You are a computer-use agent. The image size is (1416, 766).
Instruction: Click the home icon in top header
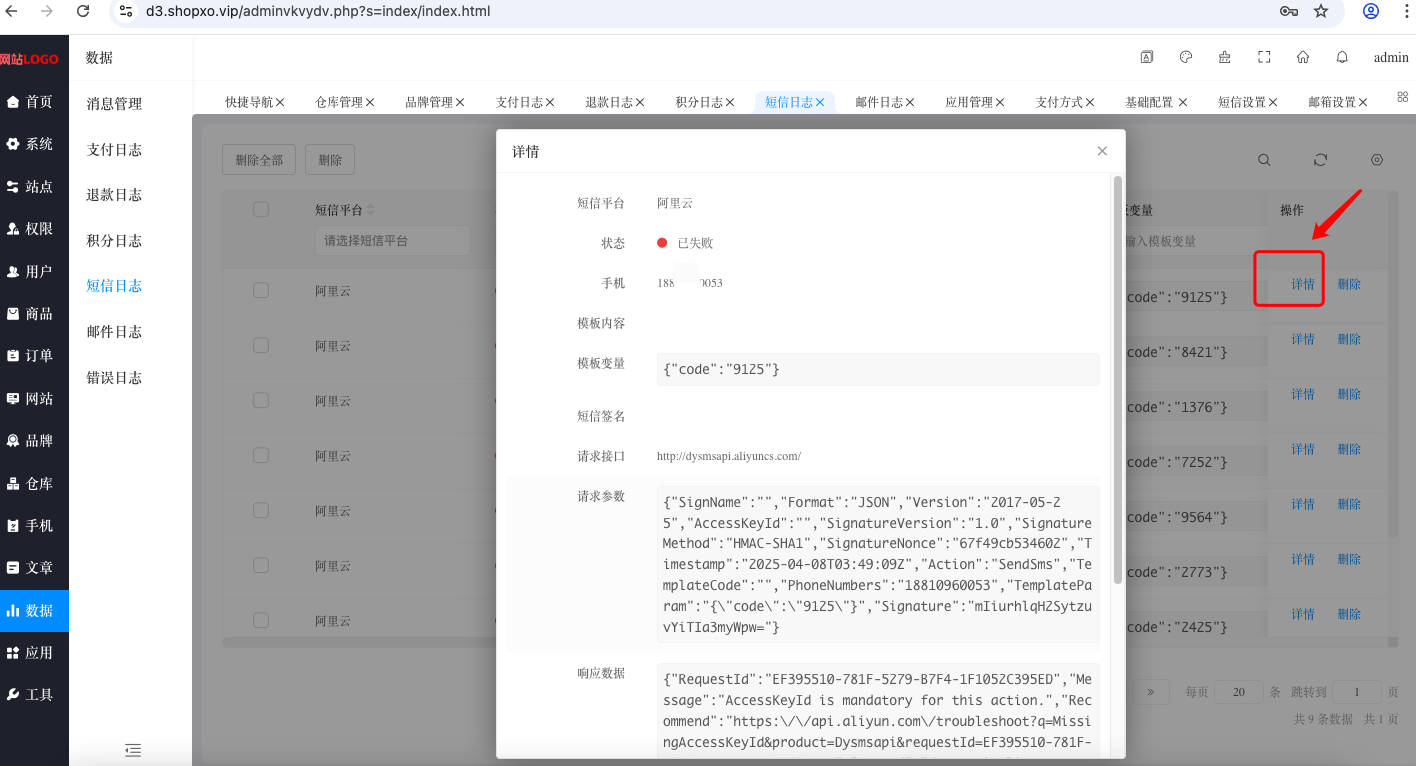[x=1303, y=57]
